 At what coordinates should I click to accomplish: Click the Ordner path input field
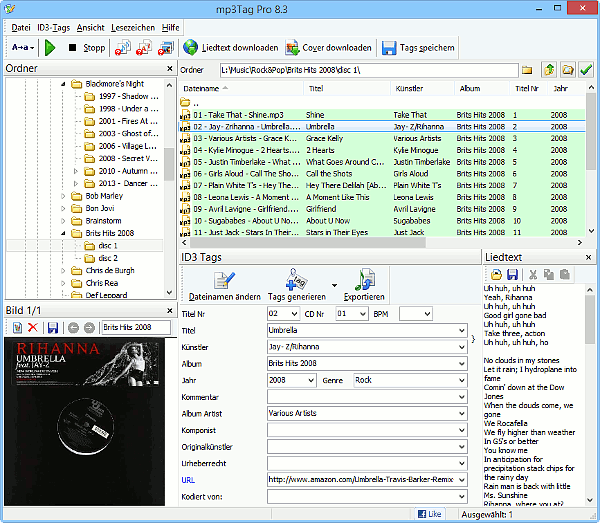[369, 70]
